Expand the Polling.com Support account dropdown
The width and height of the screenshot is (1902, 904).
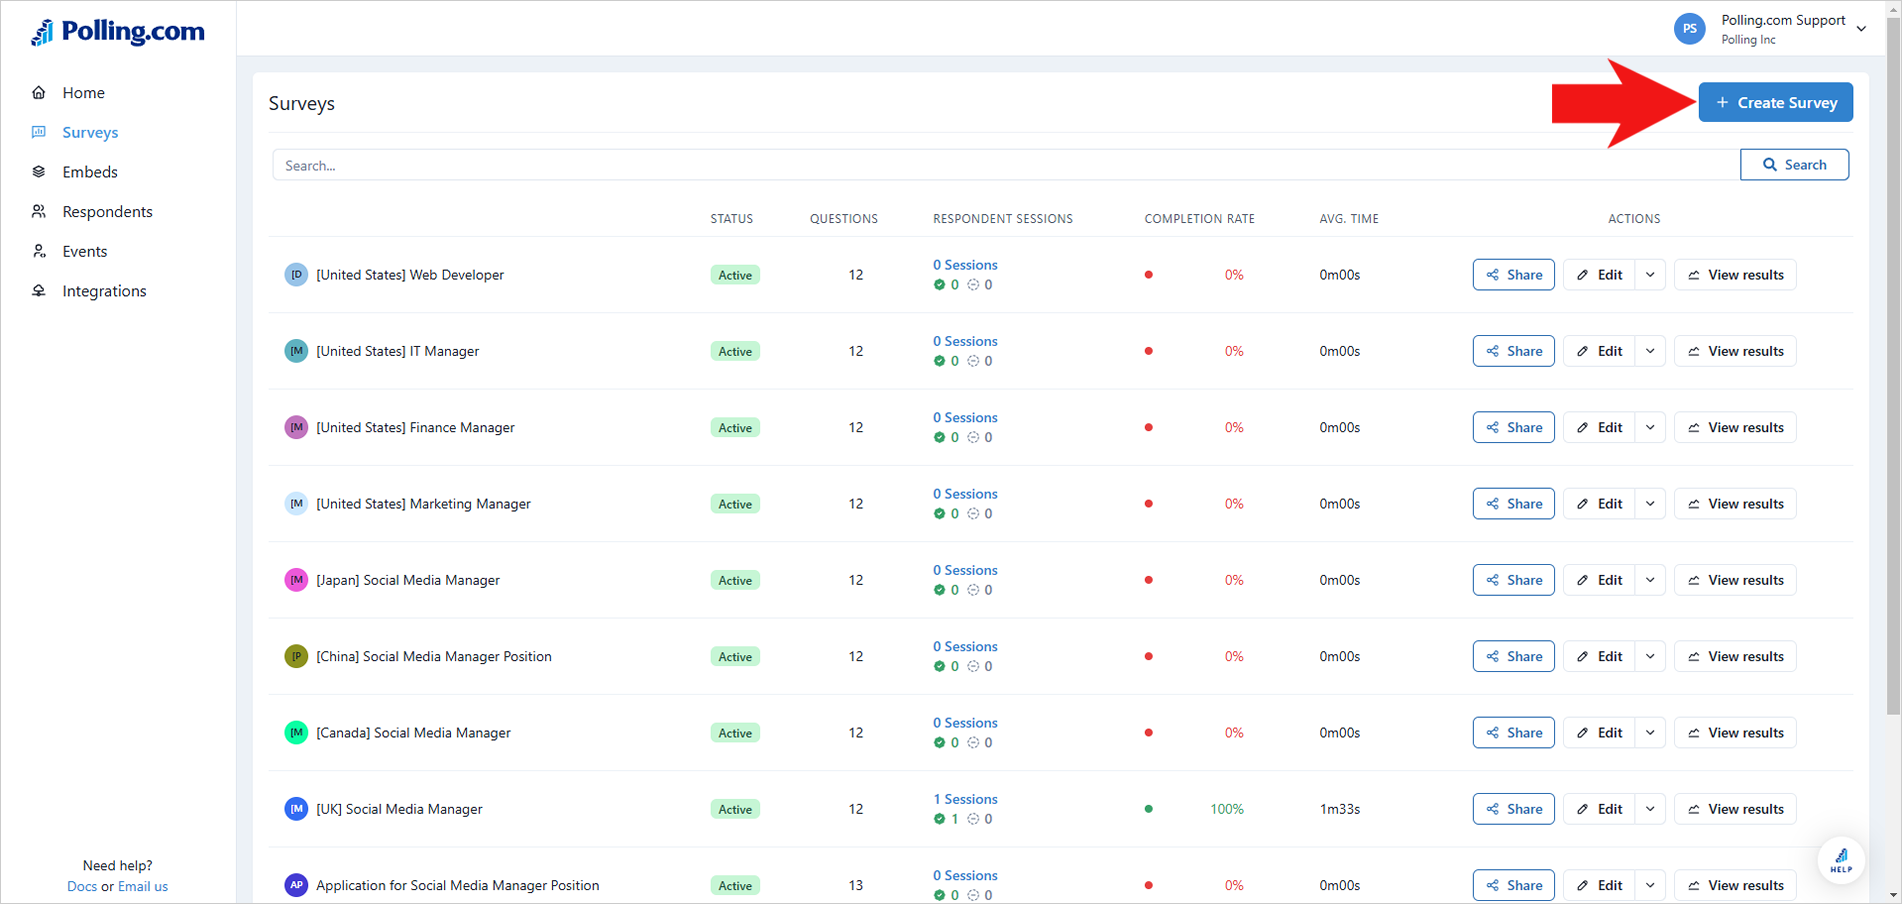tap(1861, 29)
